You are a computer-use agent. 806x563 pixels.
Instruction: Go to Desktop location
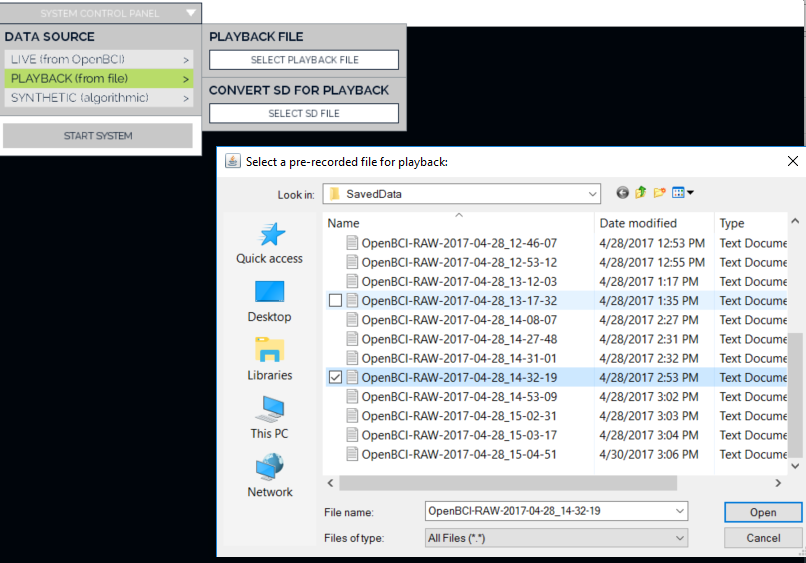tap(269, 301)
